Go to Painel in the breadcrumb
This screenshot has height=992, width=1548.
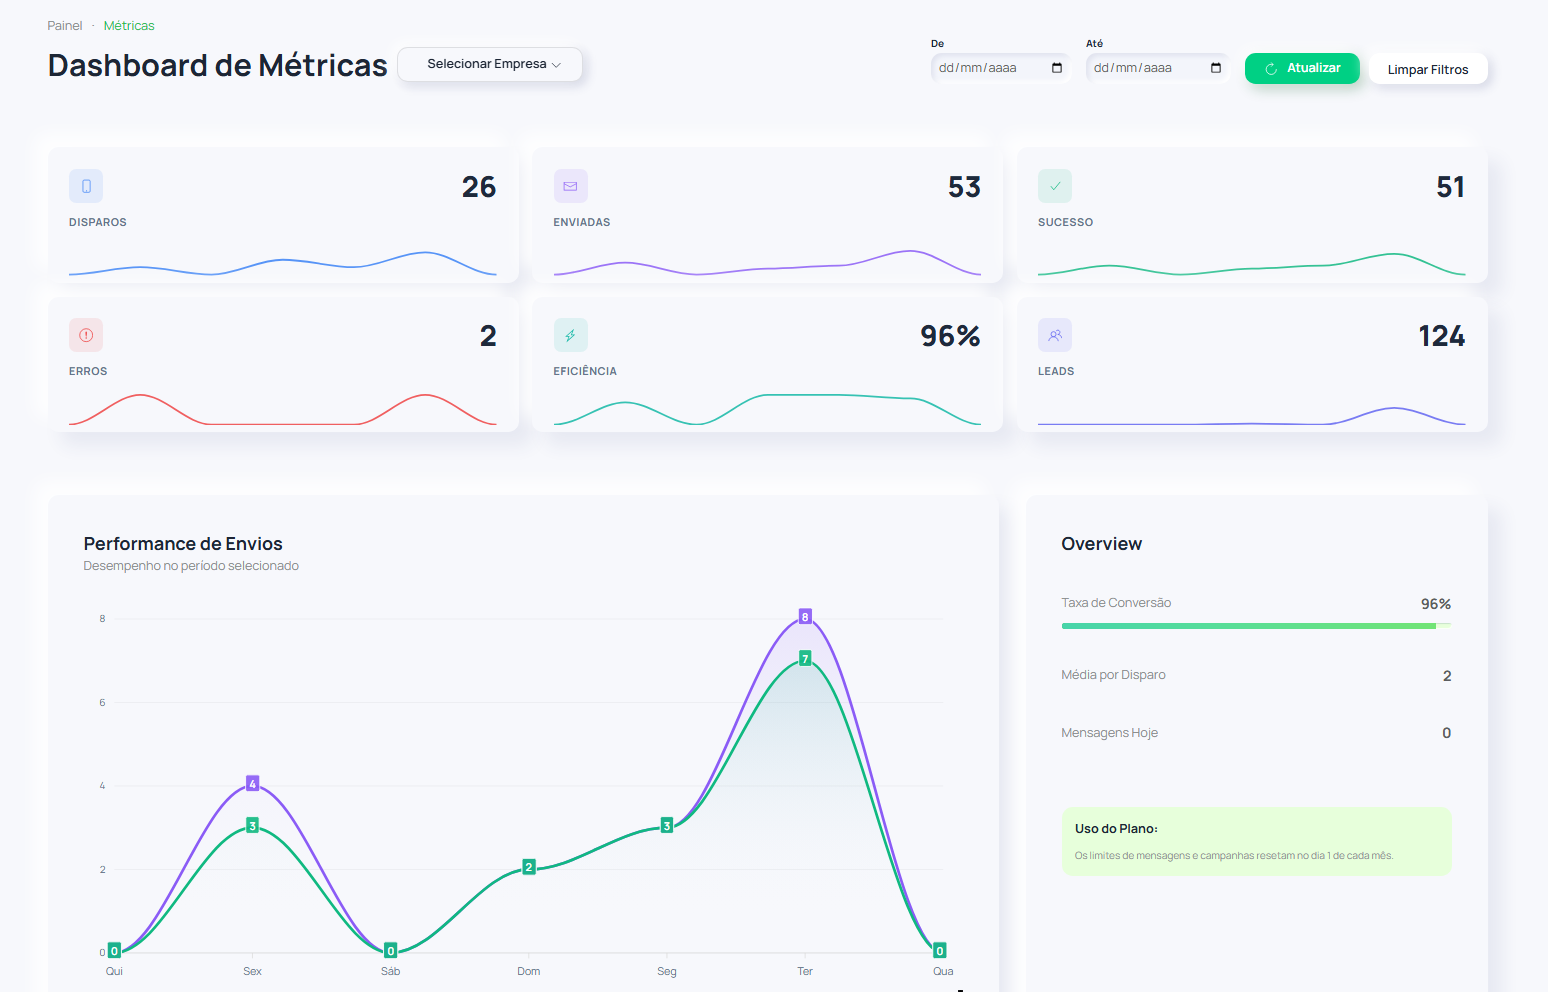(x=65, y=26)
